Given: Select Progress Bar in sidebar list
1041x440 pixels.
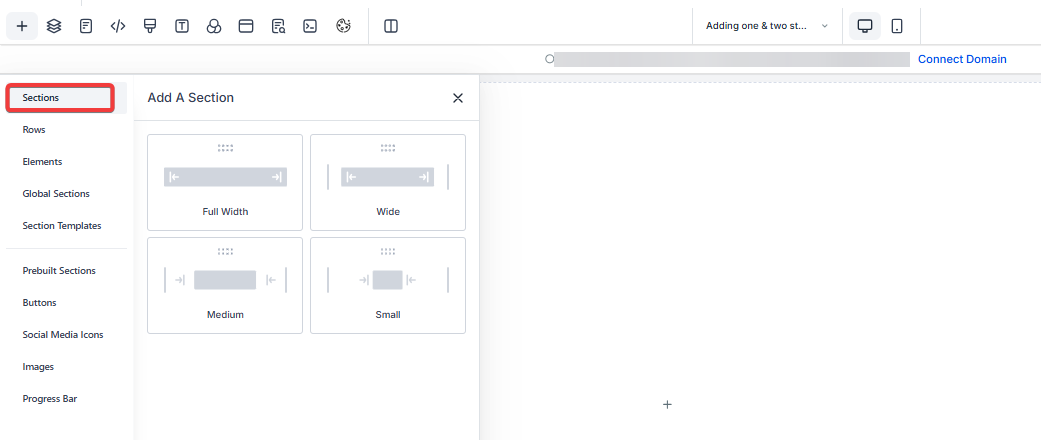Looking at the screenshot, I should click(50, 399).
